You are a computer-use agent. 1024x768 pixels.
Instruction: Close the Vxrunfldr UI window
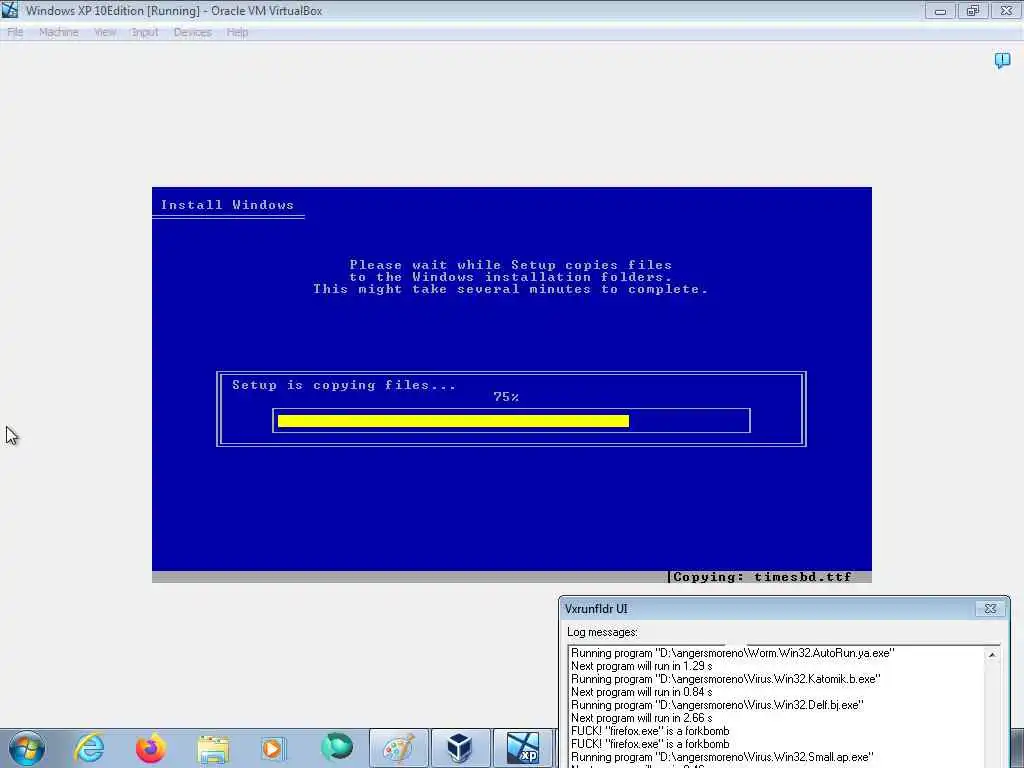[x=990, y=609]
